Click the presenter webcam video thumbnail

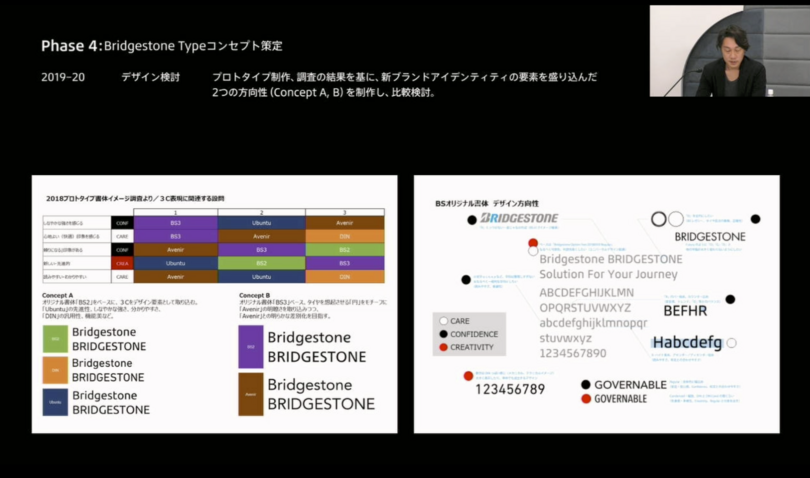pyautogui.click(x=729, y=51)
